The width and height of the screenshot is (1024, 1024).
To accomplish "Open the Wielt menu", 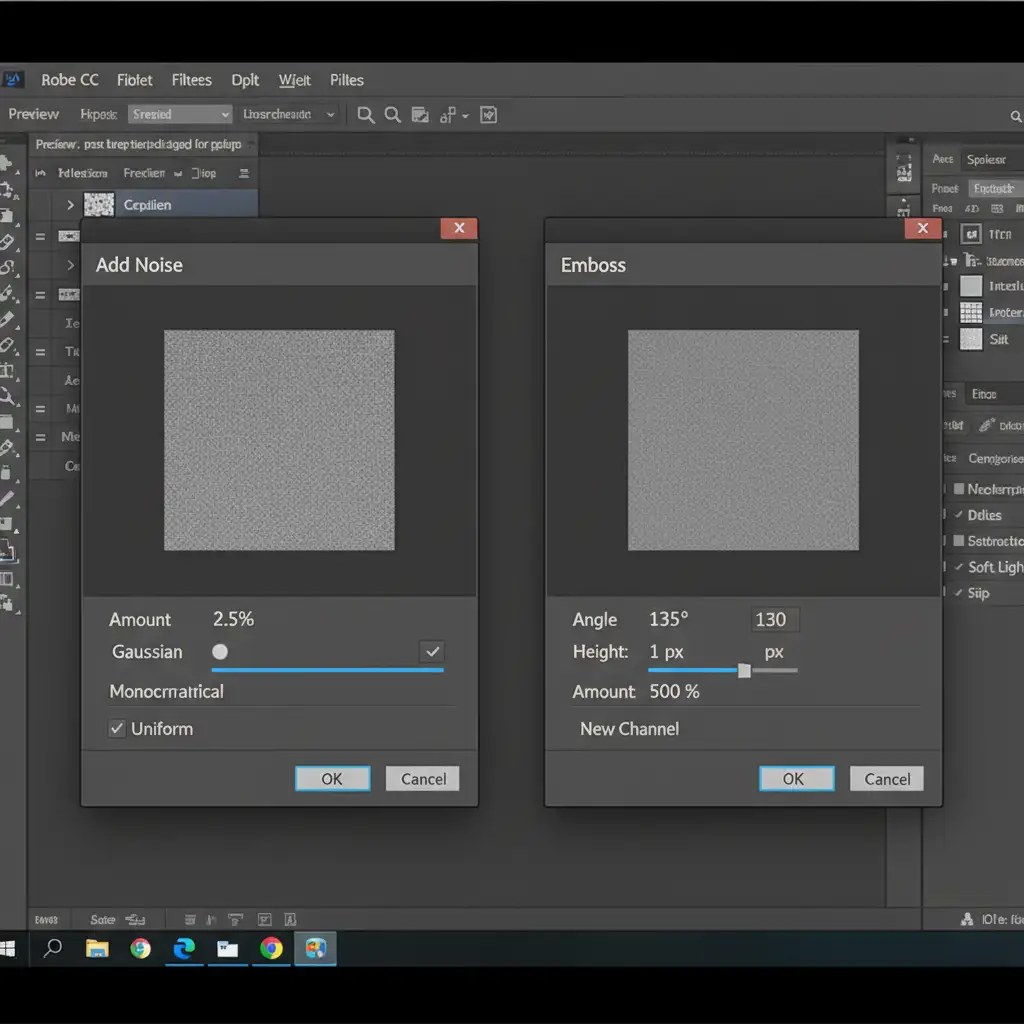I will tap(294, 80).
